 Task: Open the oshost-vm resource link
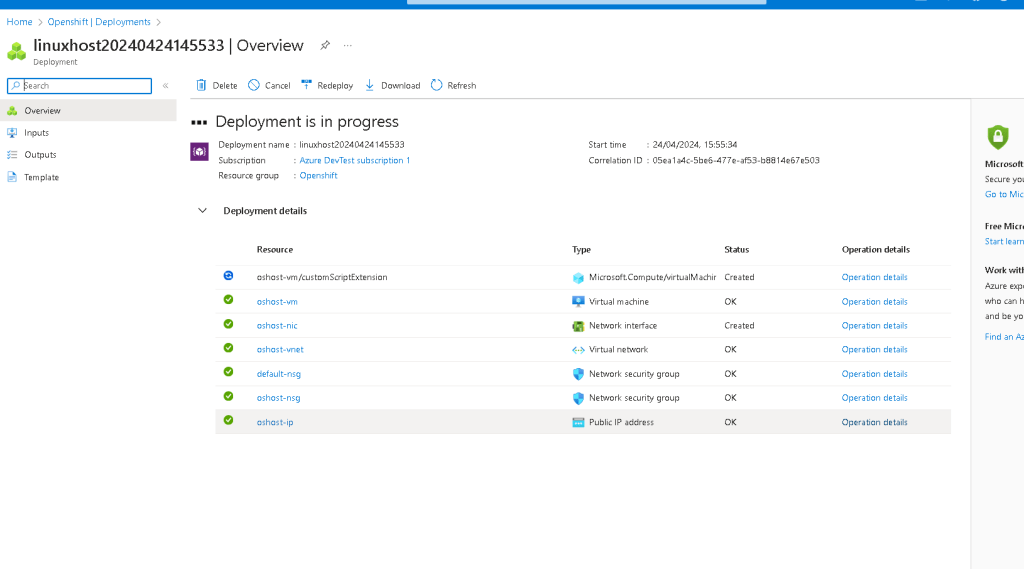coord(277,302)
